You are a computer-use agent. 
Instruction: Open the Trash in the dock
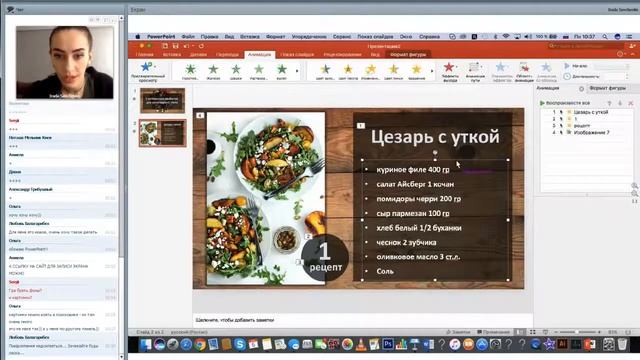pyautogui.click(x=622, y=344)
